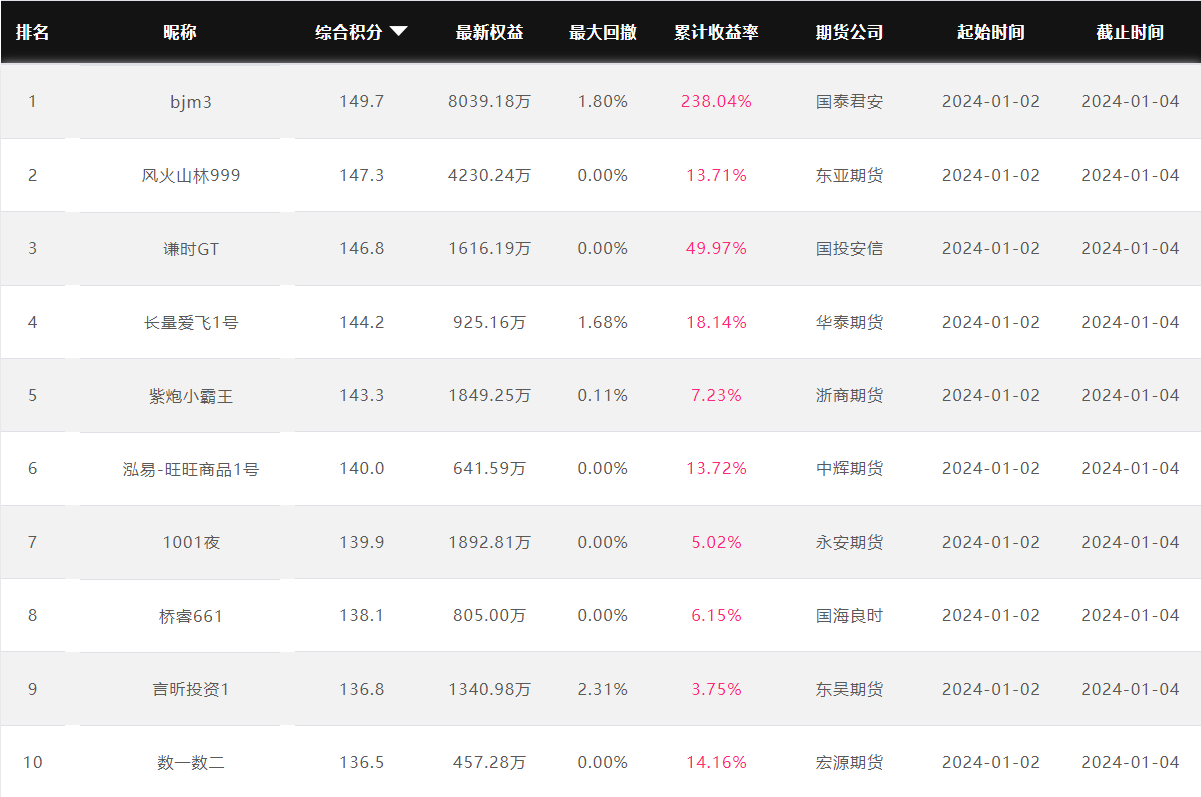This screenshot has height=797, width=1201.
Task: Open the 1001夜 account nickname
Action: coord(191,542)
